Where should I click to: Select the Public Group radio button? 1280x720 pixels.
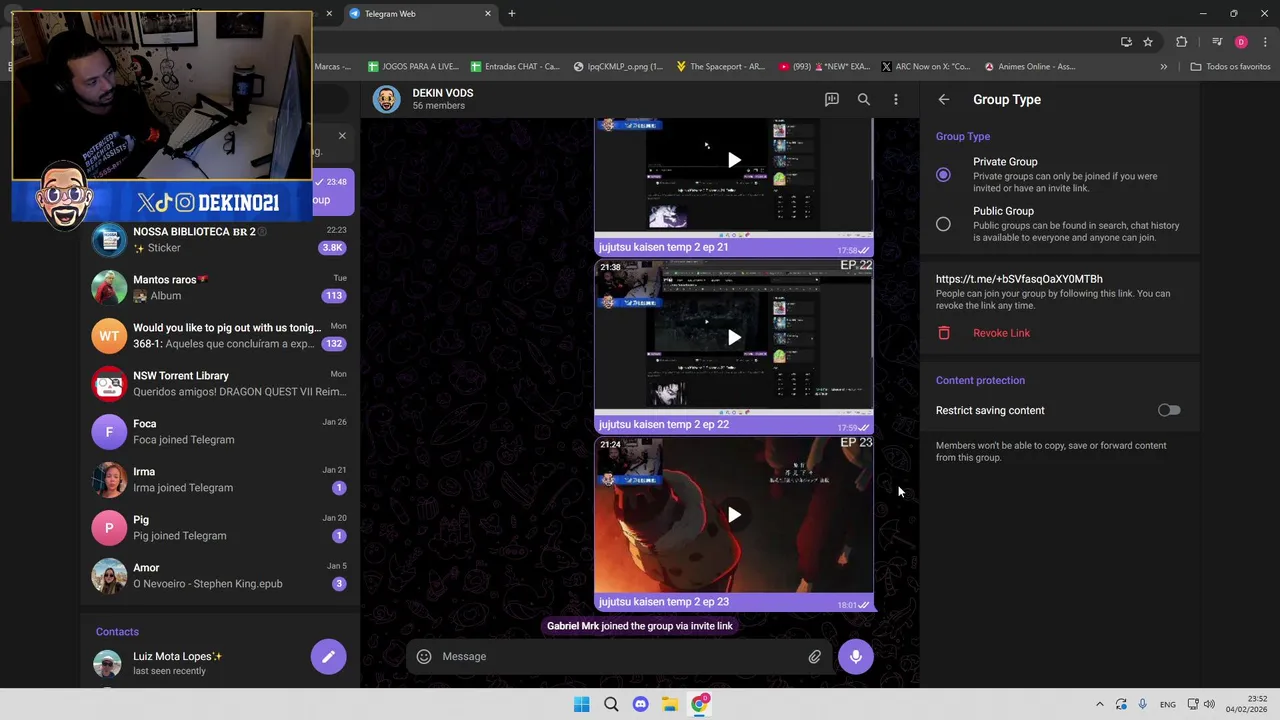(x=943, y=224)
